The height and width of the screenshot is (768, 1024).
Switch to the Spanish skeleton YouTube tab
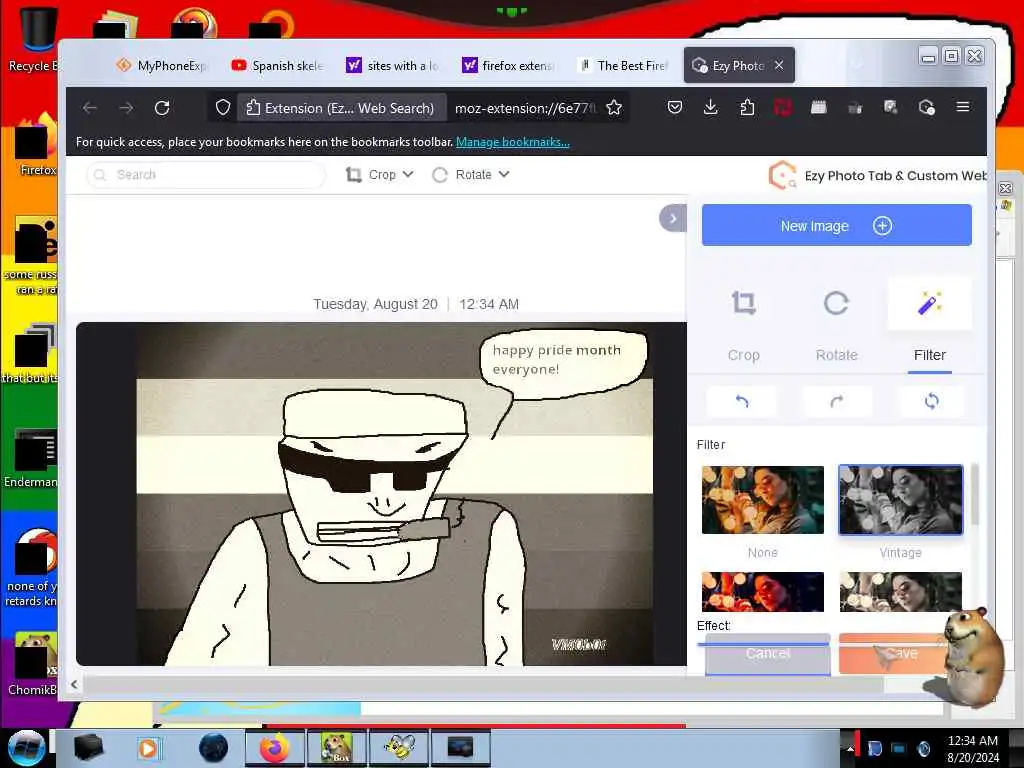pos(278,65)
